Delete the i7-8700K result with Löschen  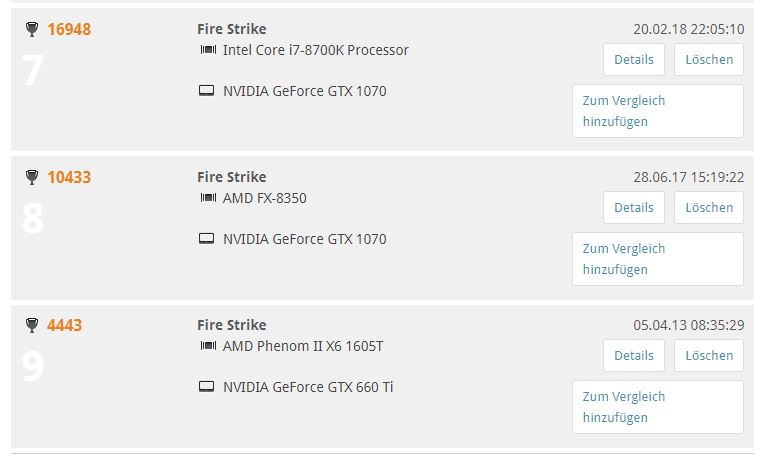coord(709,60)
